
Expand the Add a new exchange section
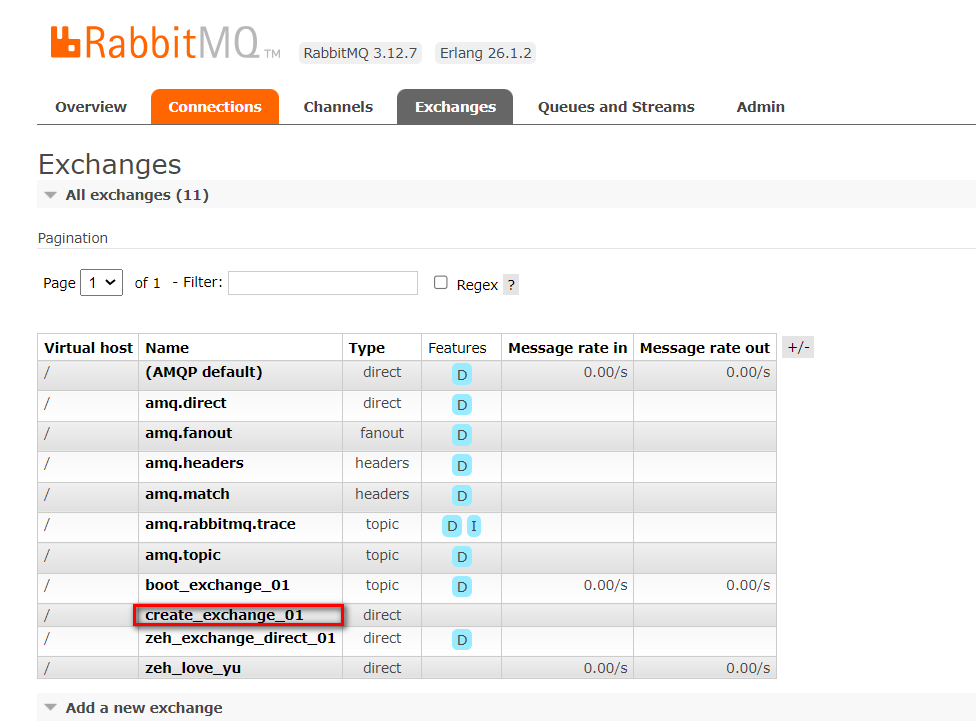coord(143,708)
